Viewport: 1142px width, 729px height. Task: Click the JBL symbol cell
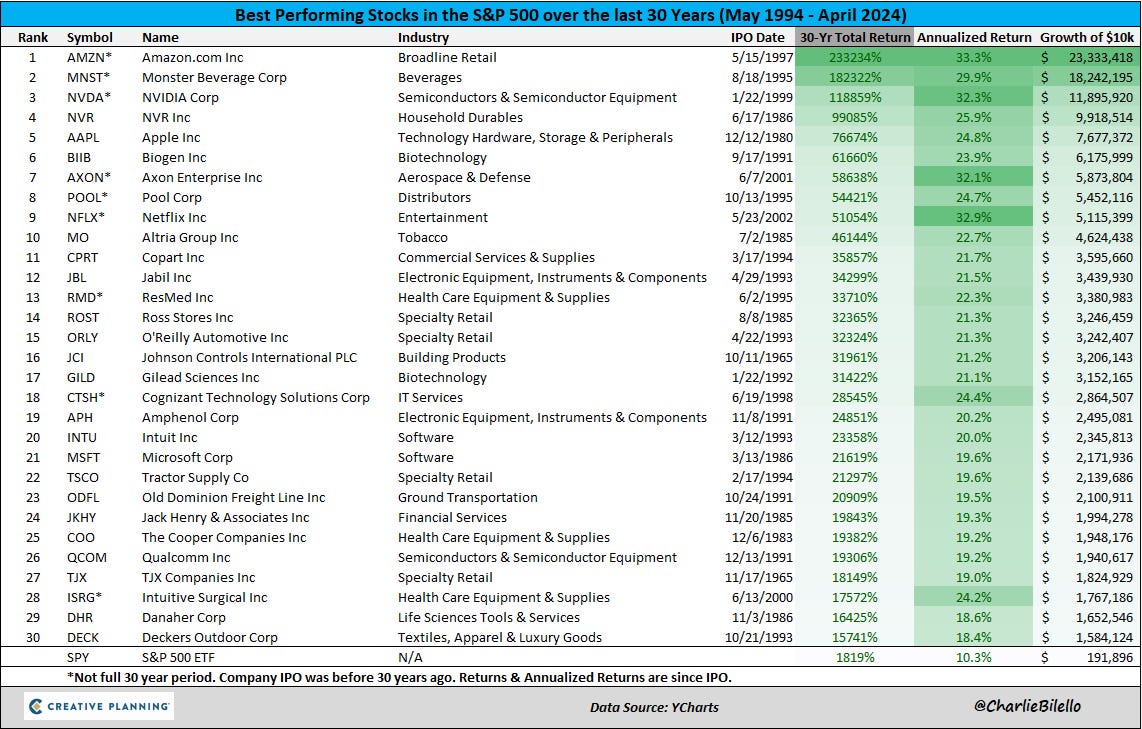coord(76,277)
